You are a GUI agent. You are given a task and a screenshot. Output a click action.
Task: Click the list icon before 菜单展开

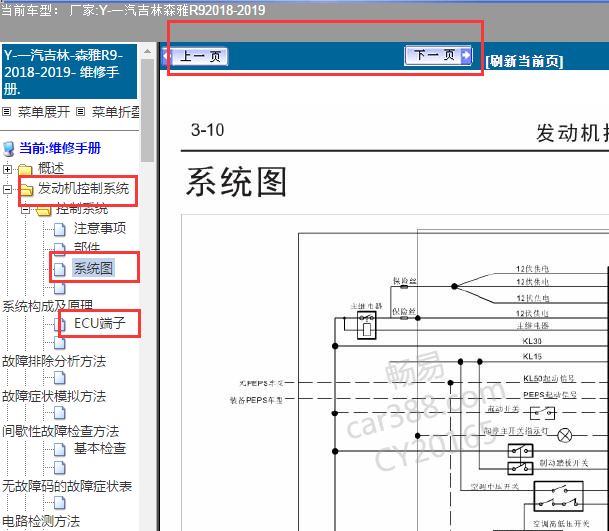pyautogui.click(x=7, y=112)
